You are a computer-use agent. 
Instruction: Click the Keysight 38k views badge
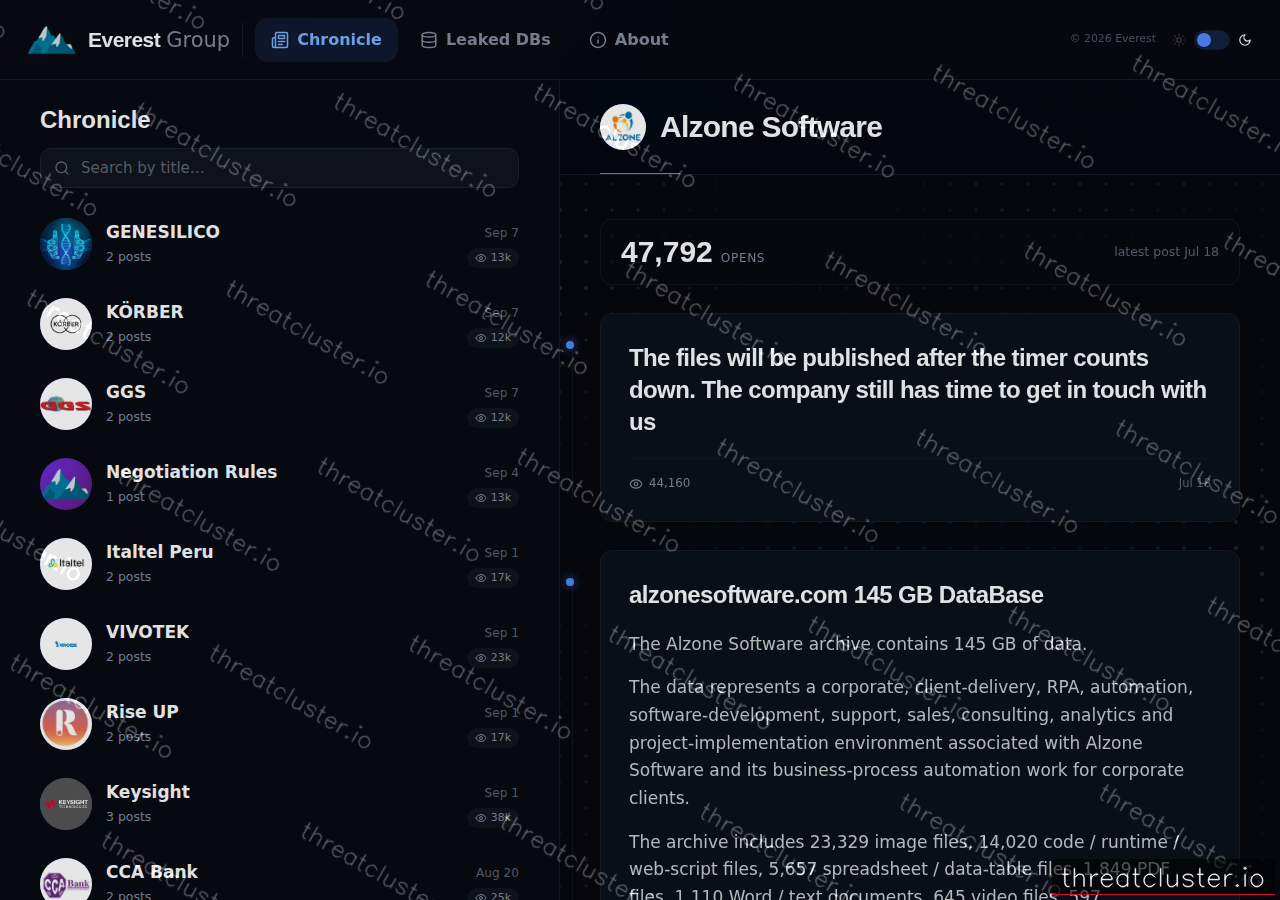coord(493,818)
